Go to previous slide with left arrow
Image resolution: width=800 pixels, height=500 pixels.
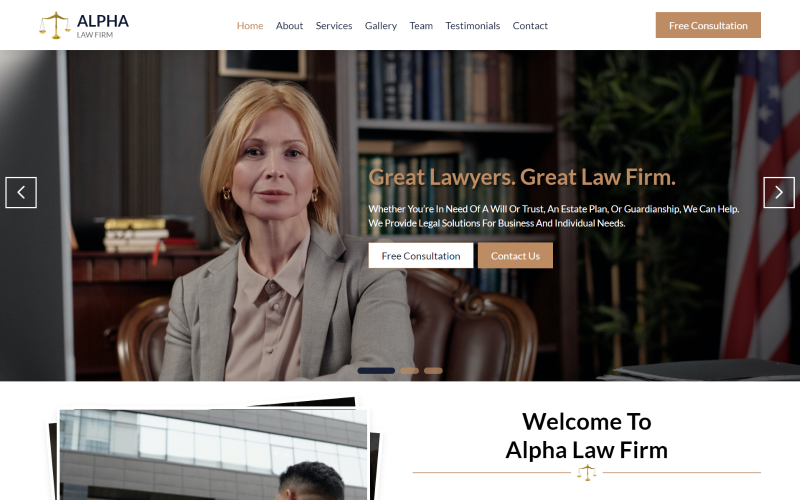coord(21,192)
